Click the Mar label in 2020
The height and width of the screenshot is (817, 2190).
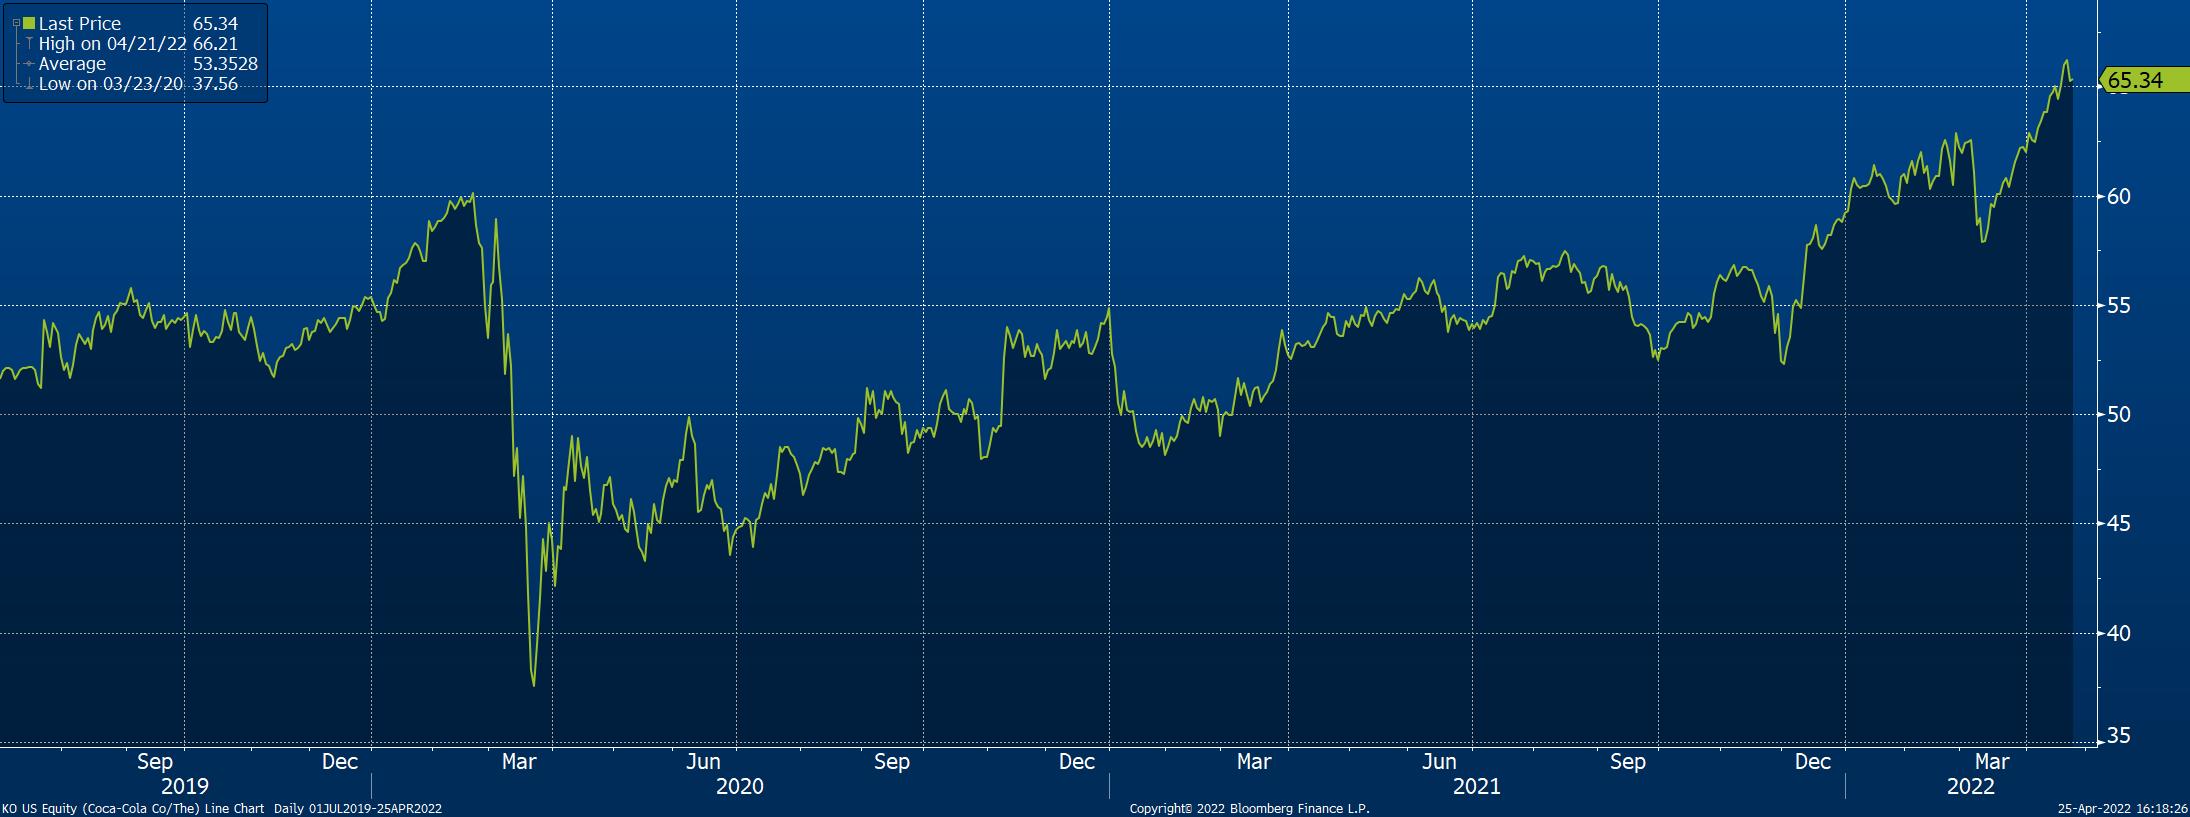[x=520, y=762]
